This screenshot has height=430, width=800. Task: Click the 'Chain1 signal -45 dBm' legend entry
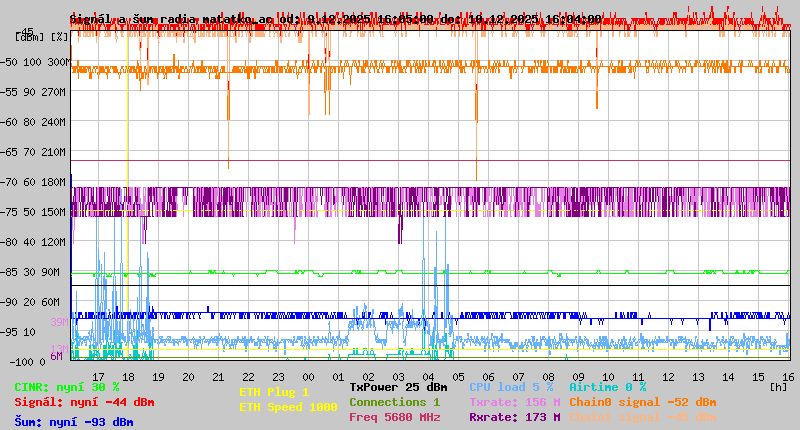point(643,417)
